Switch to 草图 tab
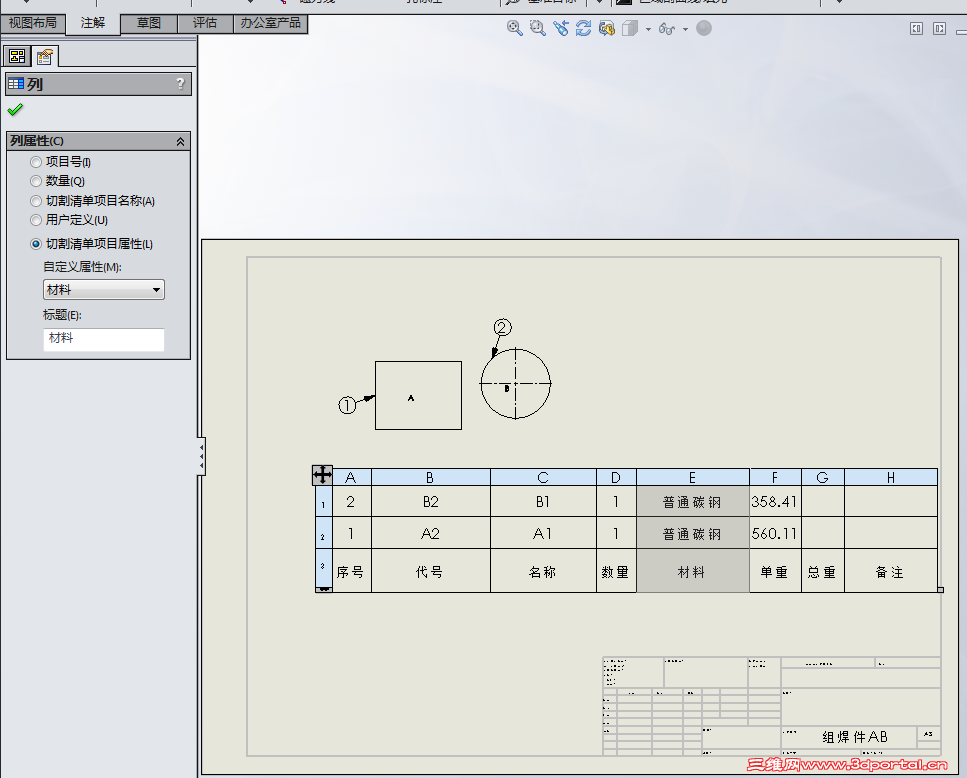Image resolution: width=967 pixels, height=778 pixels. click(149, 23)
